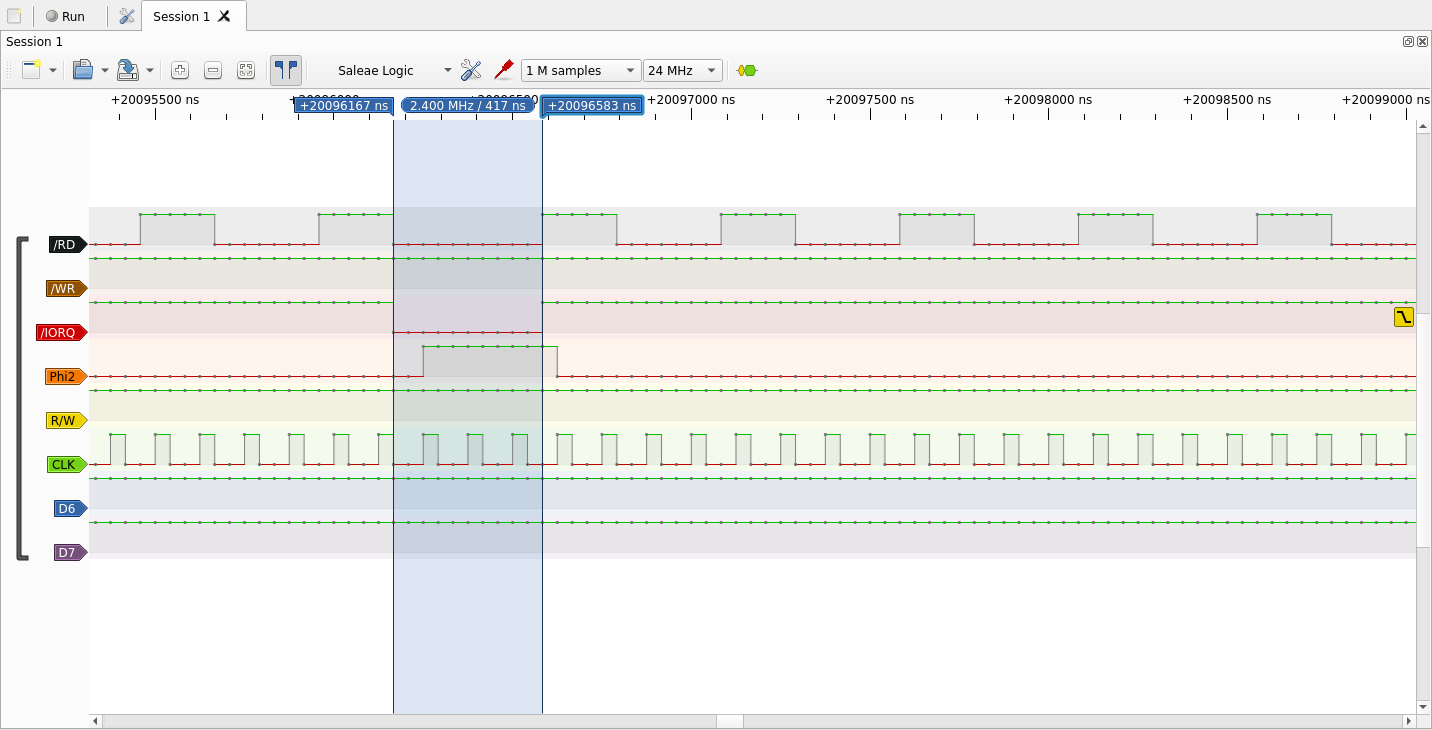Click the 2.400 MHz / 417 ns cursor label
Viewport: 1432px width, 730px height.
[467, 105]
